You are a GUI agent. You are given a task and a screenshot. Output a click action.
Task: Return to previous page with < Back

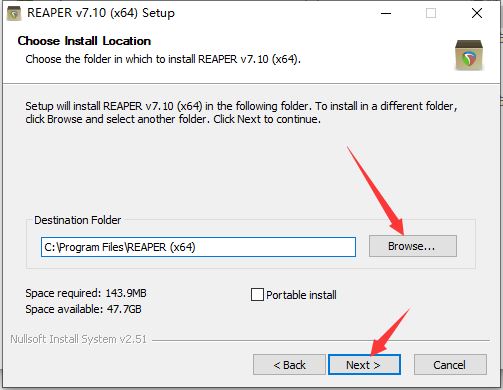289,365
